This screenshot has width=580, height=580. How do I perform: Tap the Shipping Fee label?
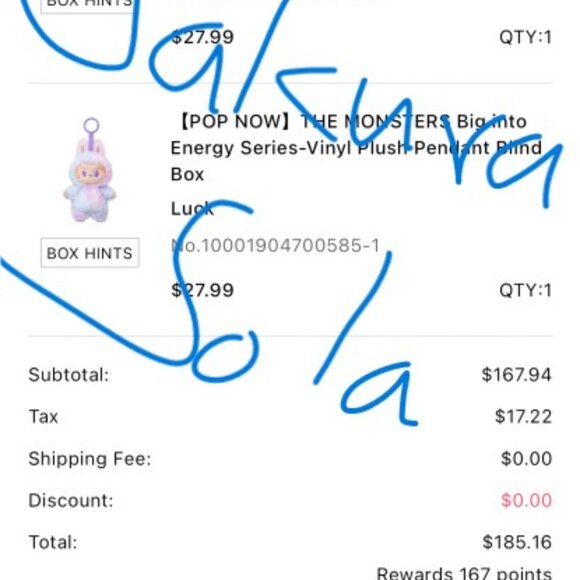90,459
